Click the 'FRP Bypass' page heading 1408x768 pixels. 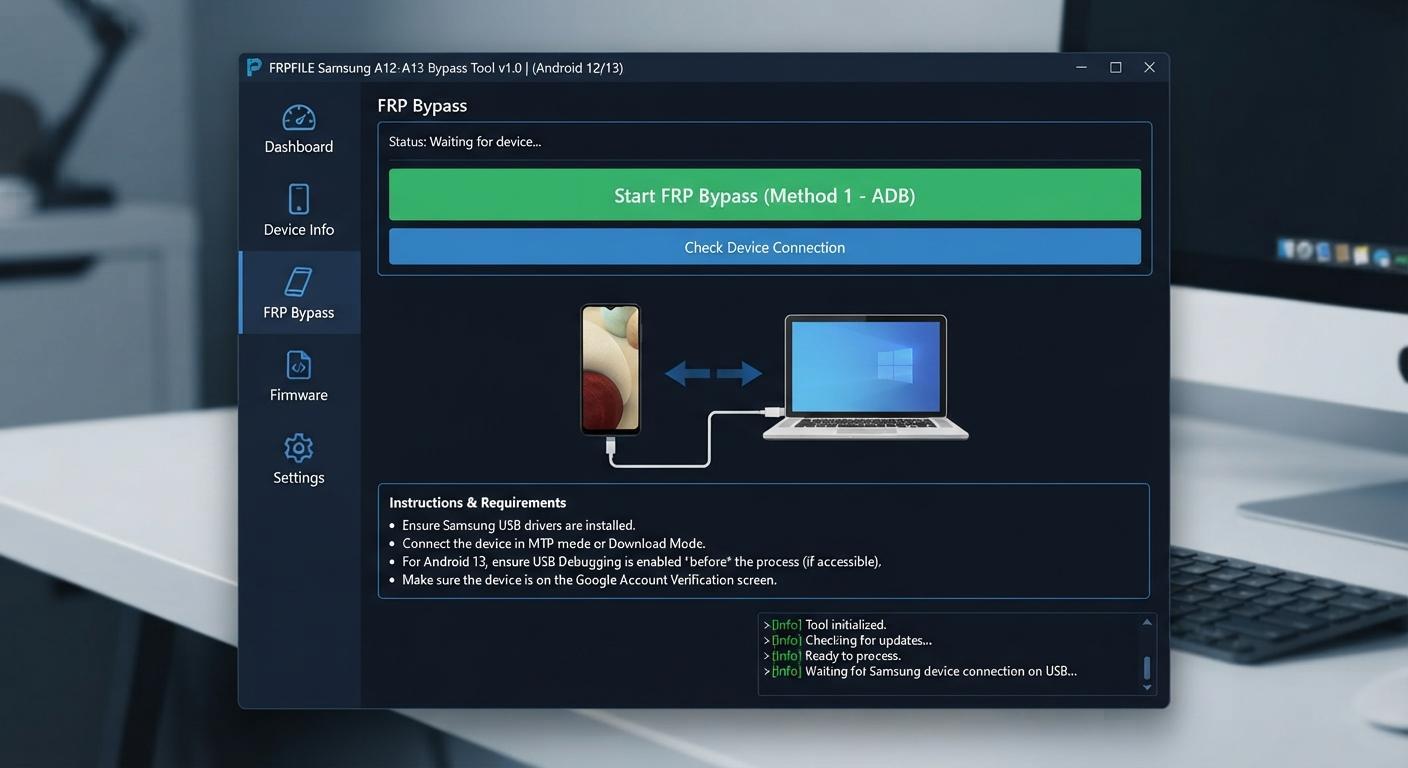point(422,105)
